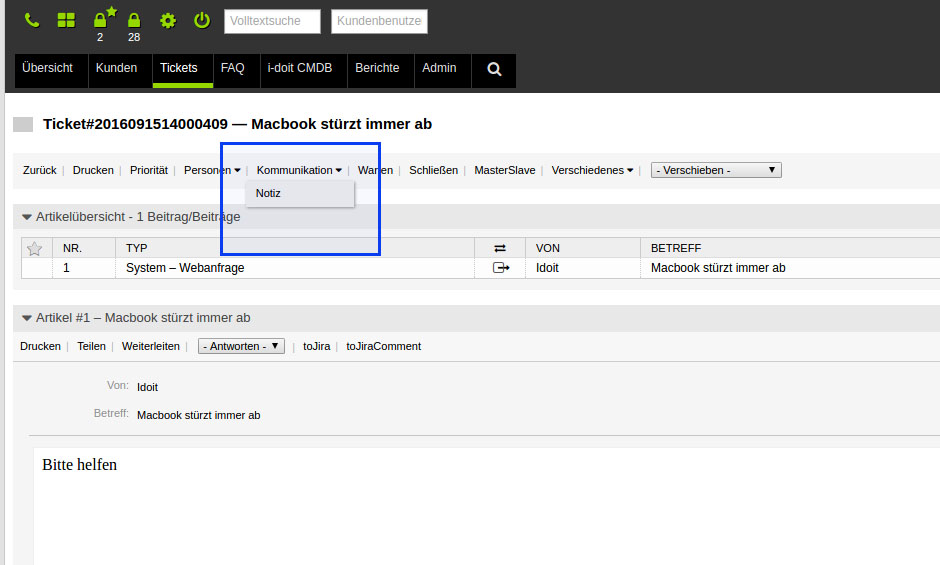The height and width of the screenshot is (565, 940).
Task: Click the gray flag beside ticket title
Action: click(23, 125)
